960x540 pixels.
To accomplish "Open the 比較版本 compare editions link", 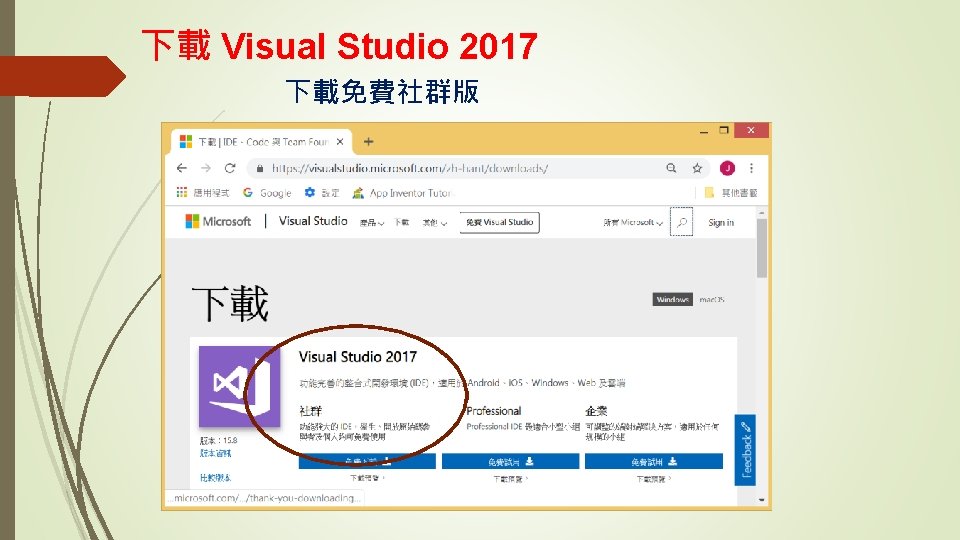I will point(216,478).
